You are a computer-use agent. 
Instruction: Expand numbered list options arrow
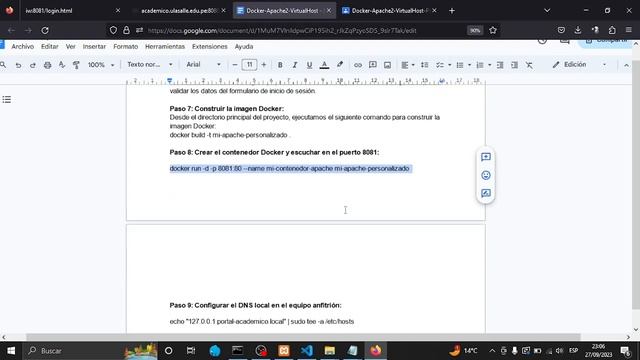point(490,65)
